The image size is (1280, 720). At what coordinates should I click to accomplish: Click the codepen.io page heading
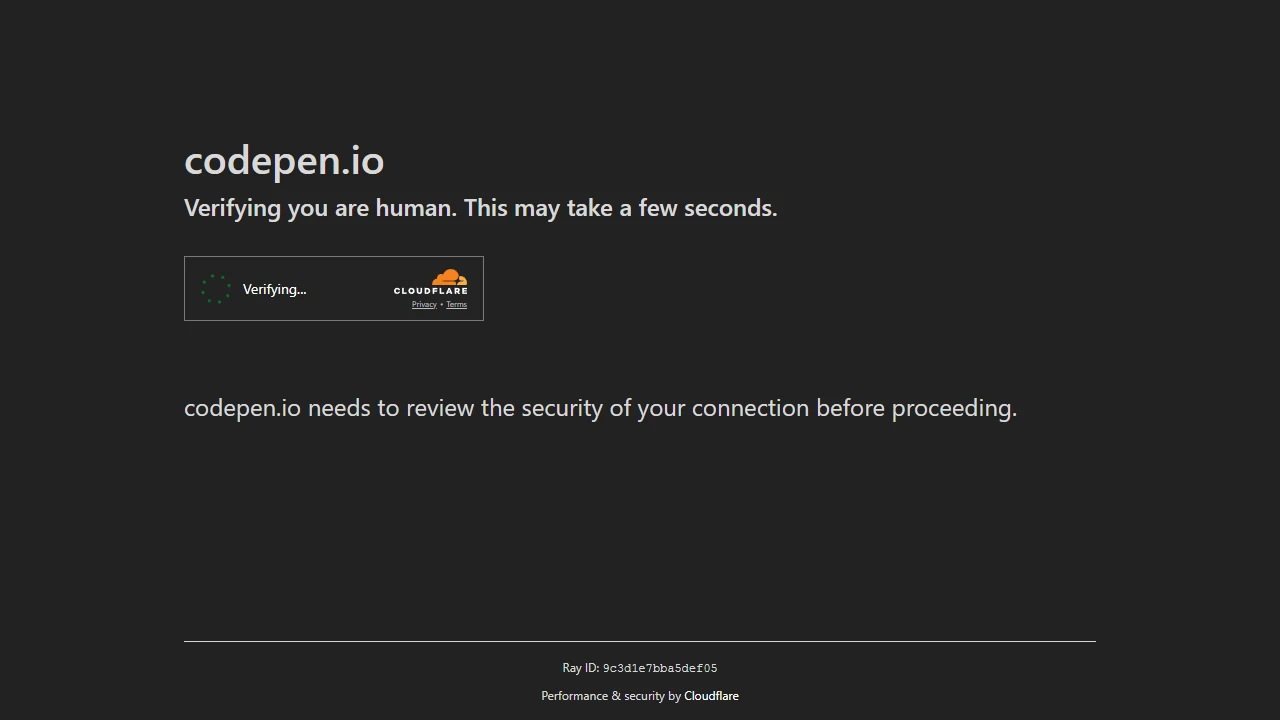click(x=284, y=160)
